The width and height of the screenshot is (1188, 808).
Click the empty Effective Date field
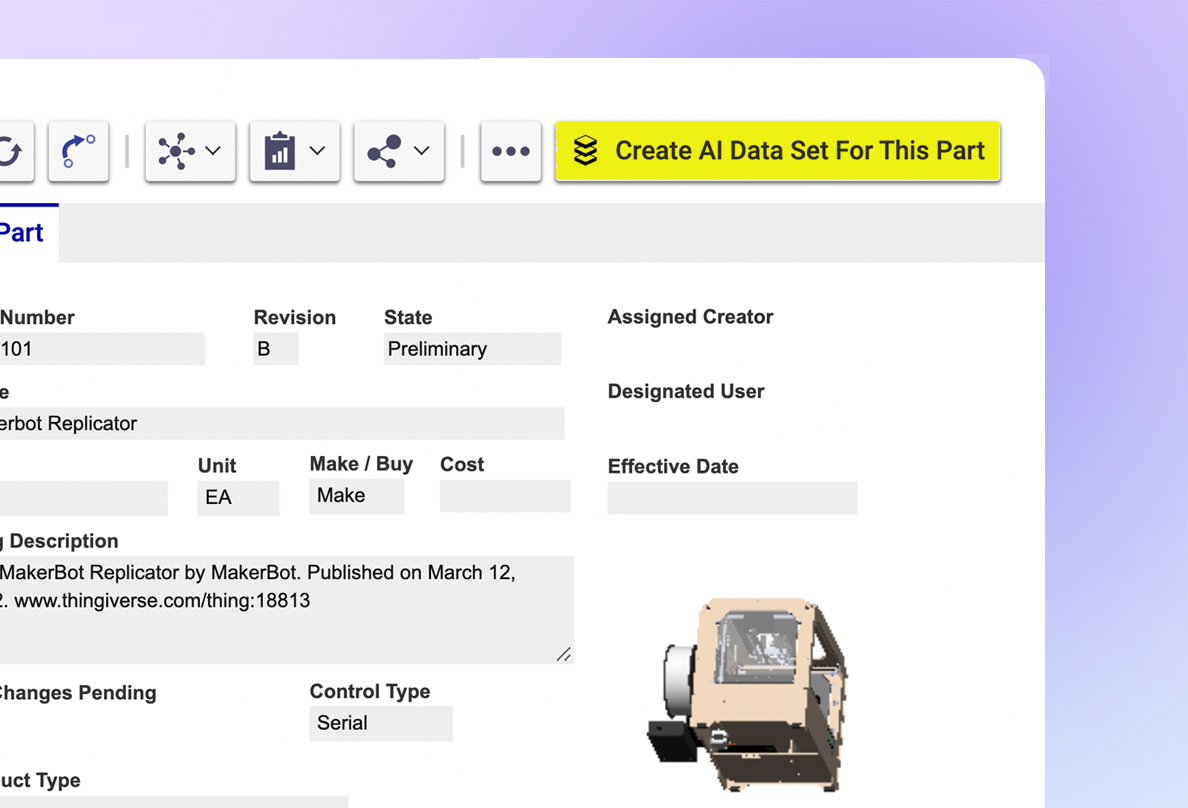pos(732,498)
